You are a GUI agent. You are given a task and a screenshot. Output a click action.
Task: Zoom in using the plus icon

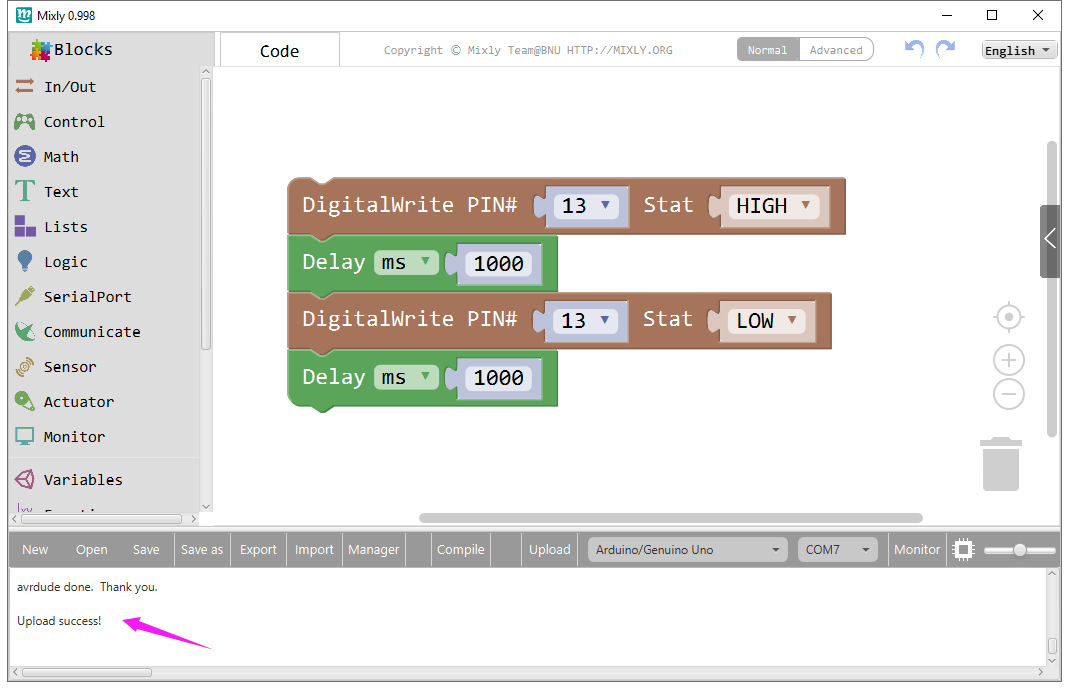1009,360
